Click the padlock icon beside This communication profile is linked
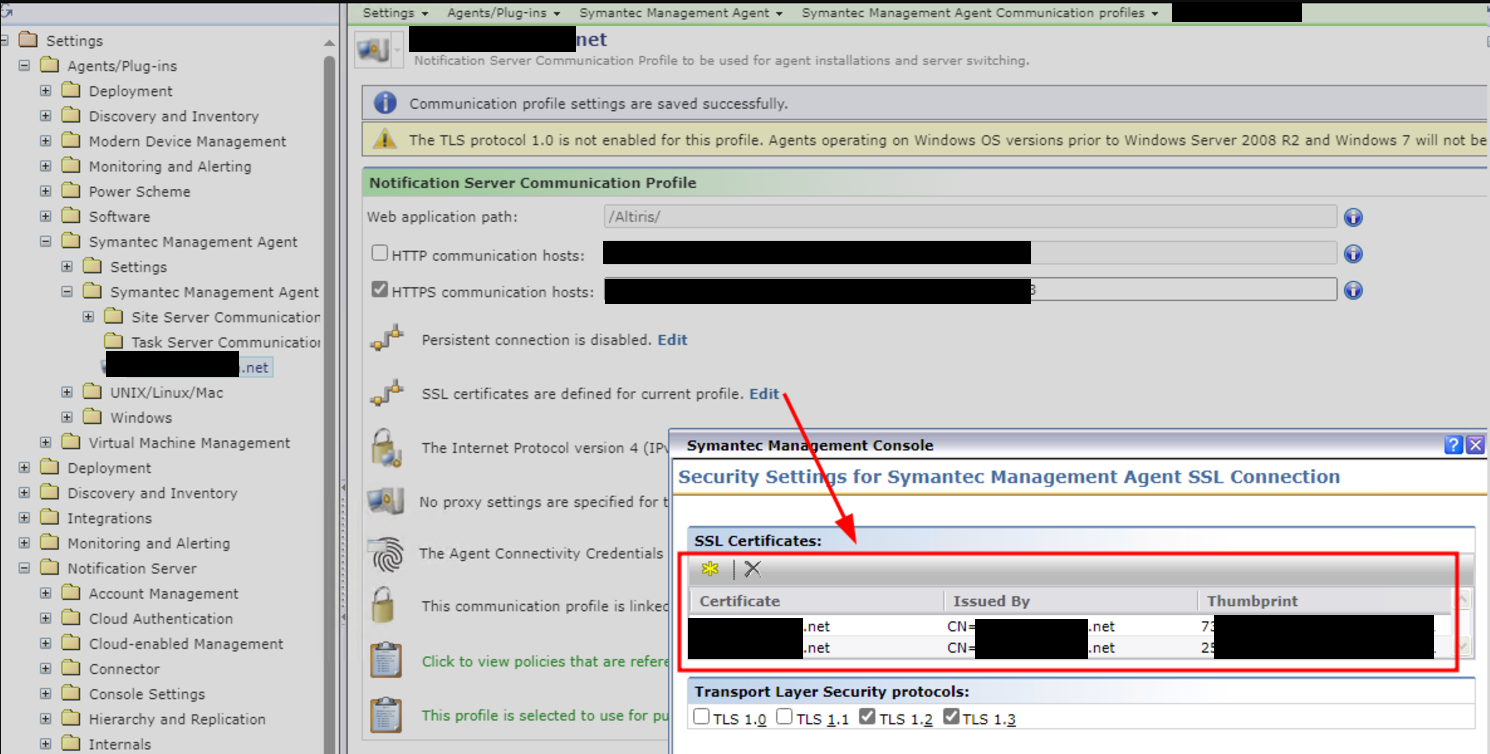This screenshot has width=1490, height=754. 385,605
